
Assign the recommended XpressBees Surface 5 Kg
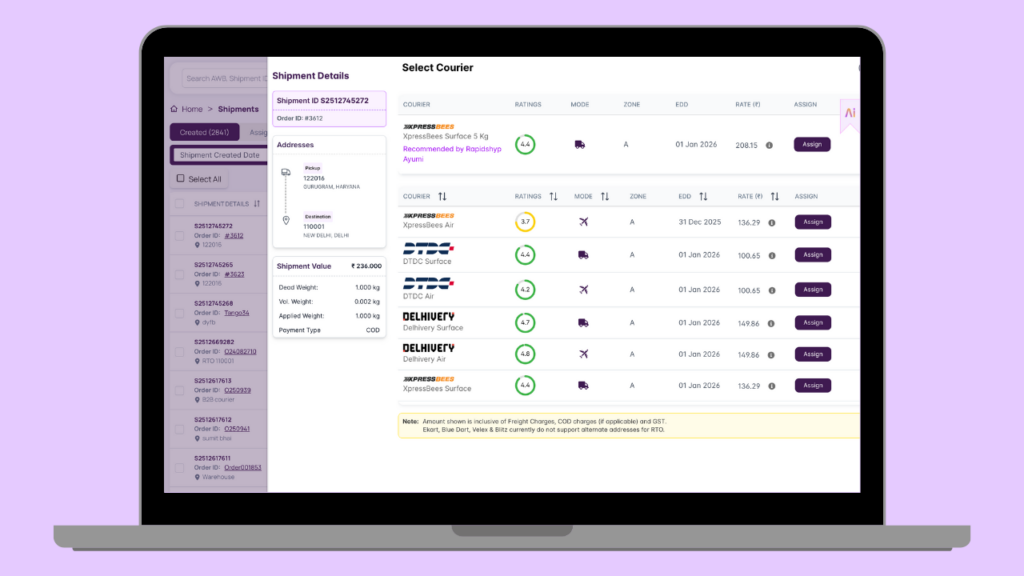(x=812, y=144)
